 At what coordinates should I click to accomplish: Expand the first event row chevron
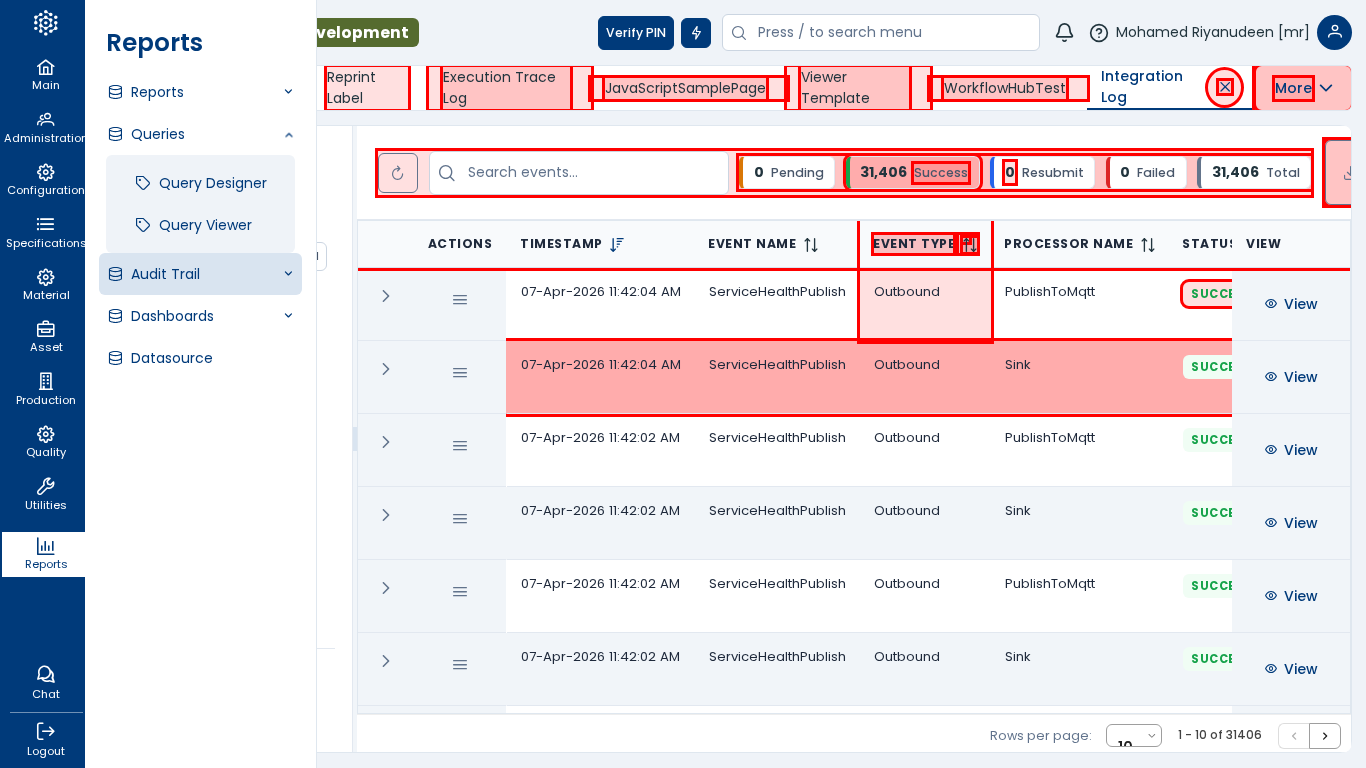click(x=386, y=296)
